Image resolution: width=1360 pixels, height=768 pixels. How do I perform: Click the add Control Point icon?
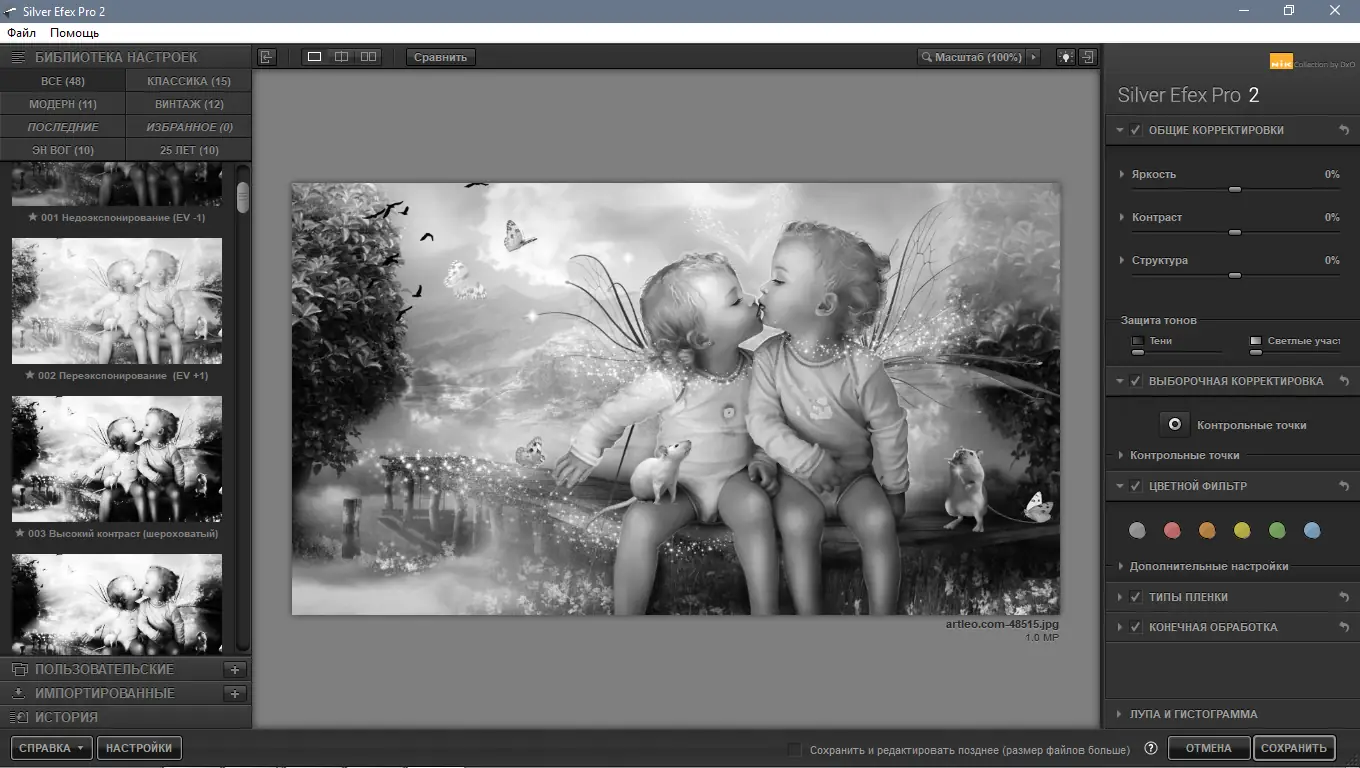(1174, 423)
